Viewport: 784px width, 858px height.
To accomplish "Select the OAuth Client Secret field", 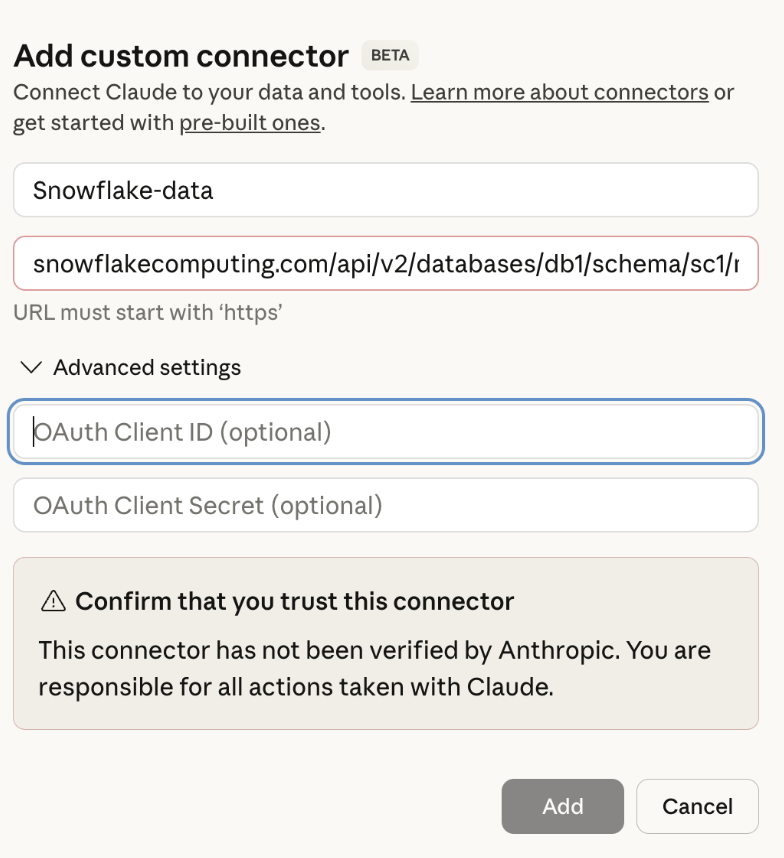I will tap(385, 505).
